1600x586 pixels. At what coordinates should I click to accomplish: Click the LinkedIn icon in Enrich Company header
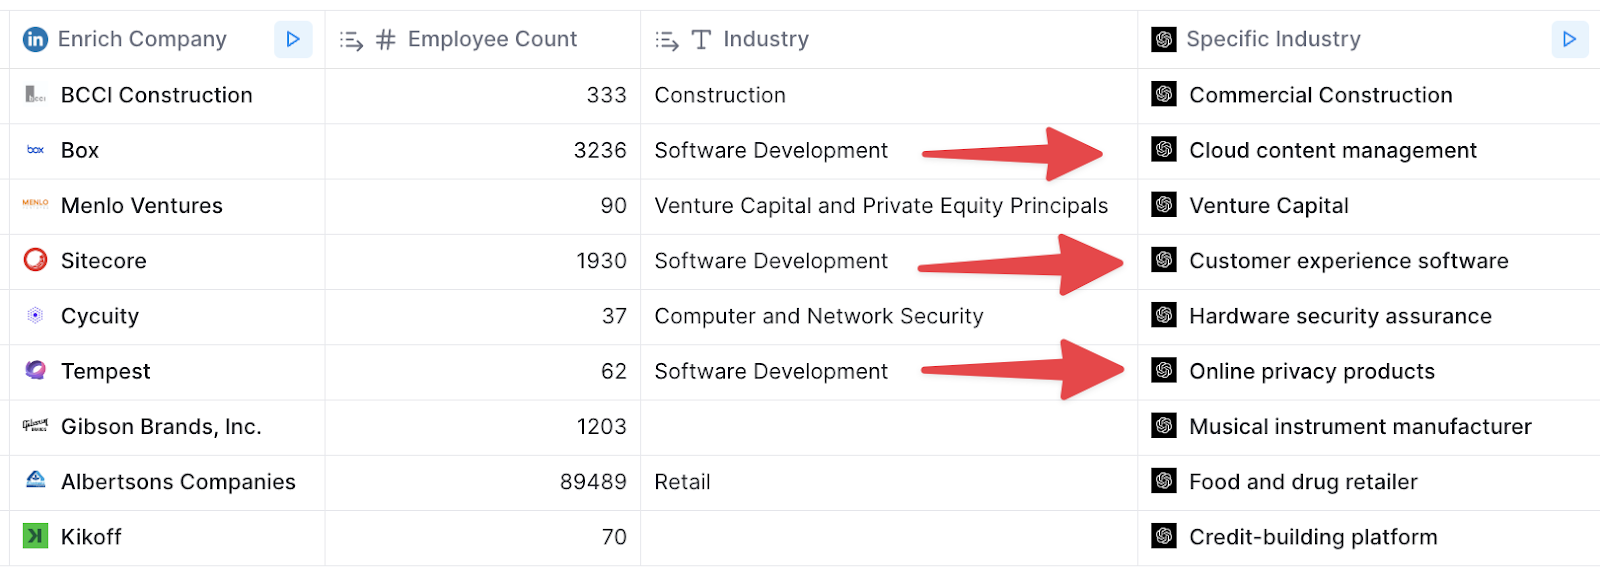tap(35, 39)
